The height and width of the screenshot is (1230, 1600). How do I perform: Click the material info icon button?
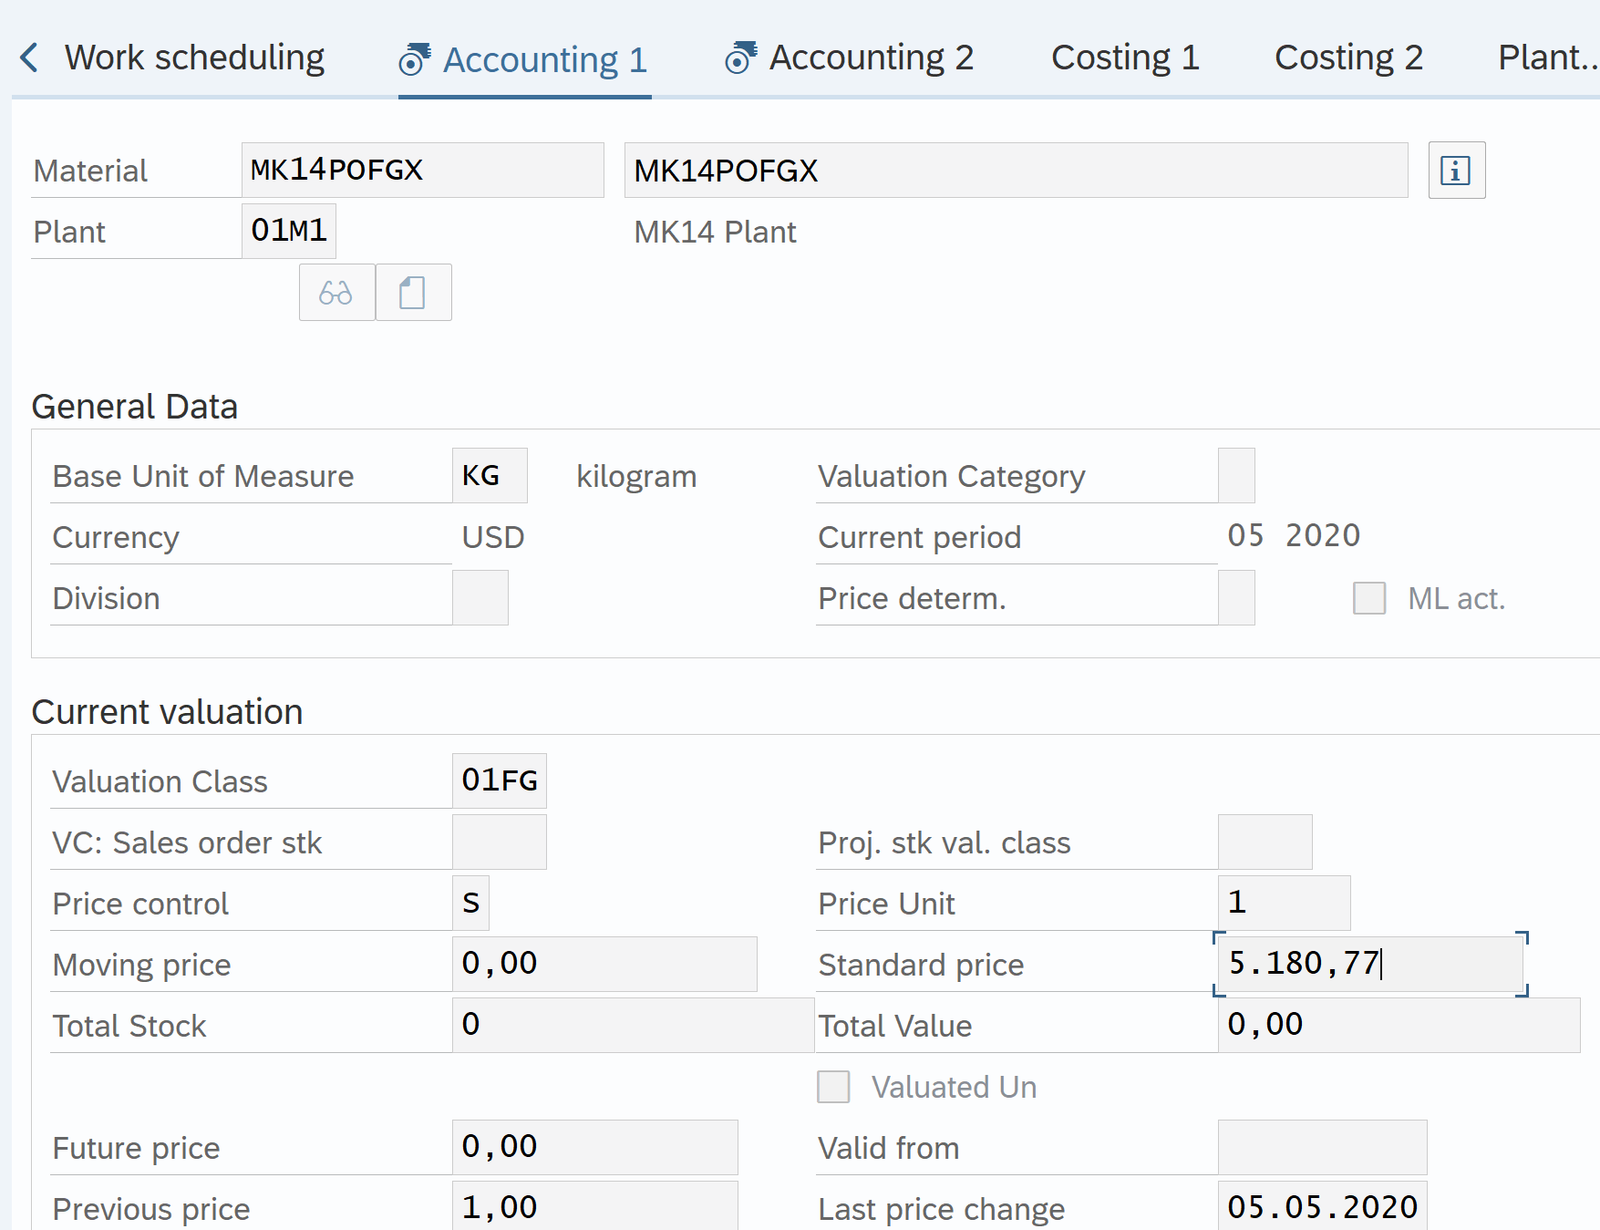point(1456,171)
